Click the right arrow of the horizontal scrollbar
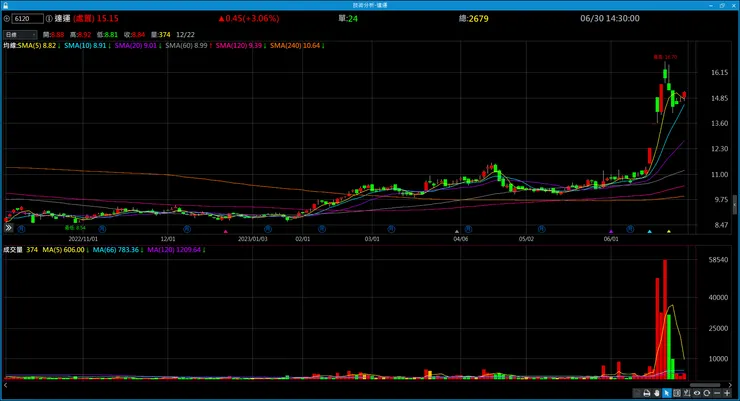740x401 pixels. coord(730,385)
